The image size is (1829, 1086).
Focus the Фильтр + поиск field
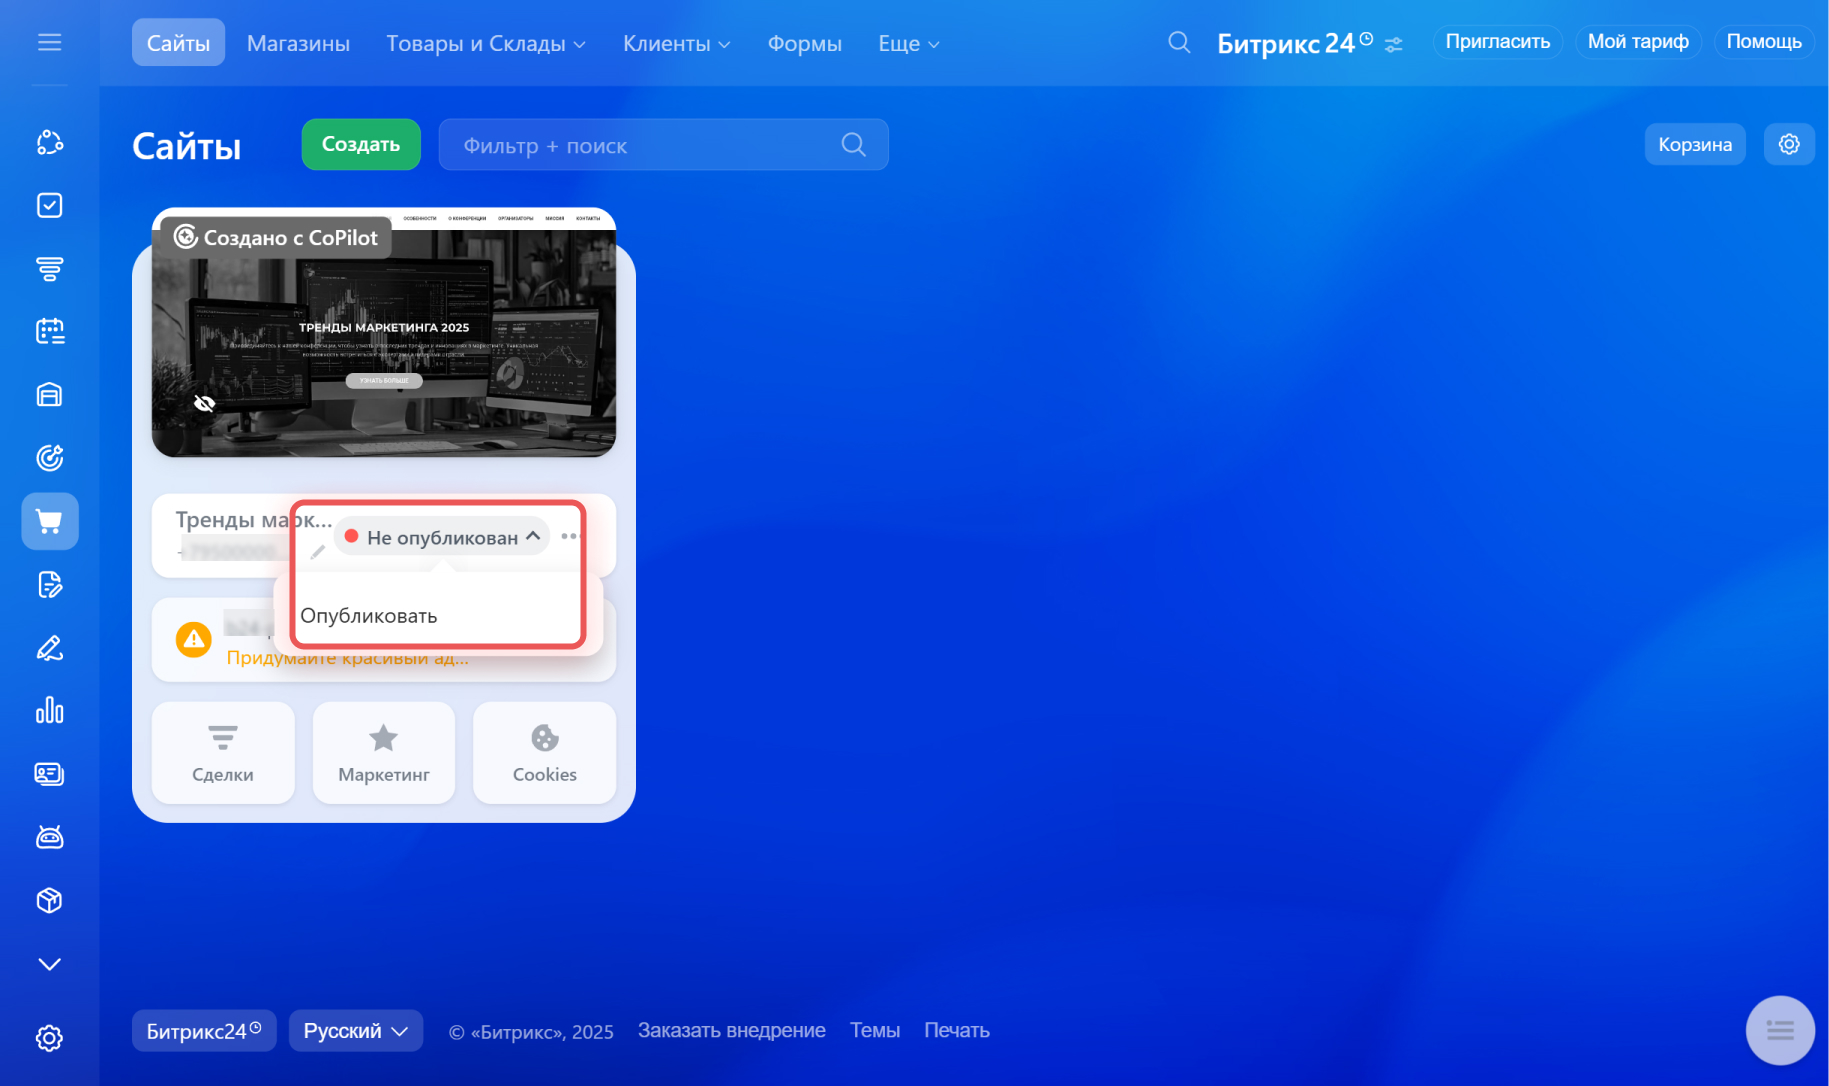(x=663, y=145)
